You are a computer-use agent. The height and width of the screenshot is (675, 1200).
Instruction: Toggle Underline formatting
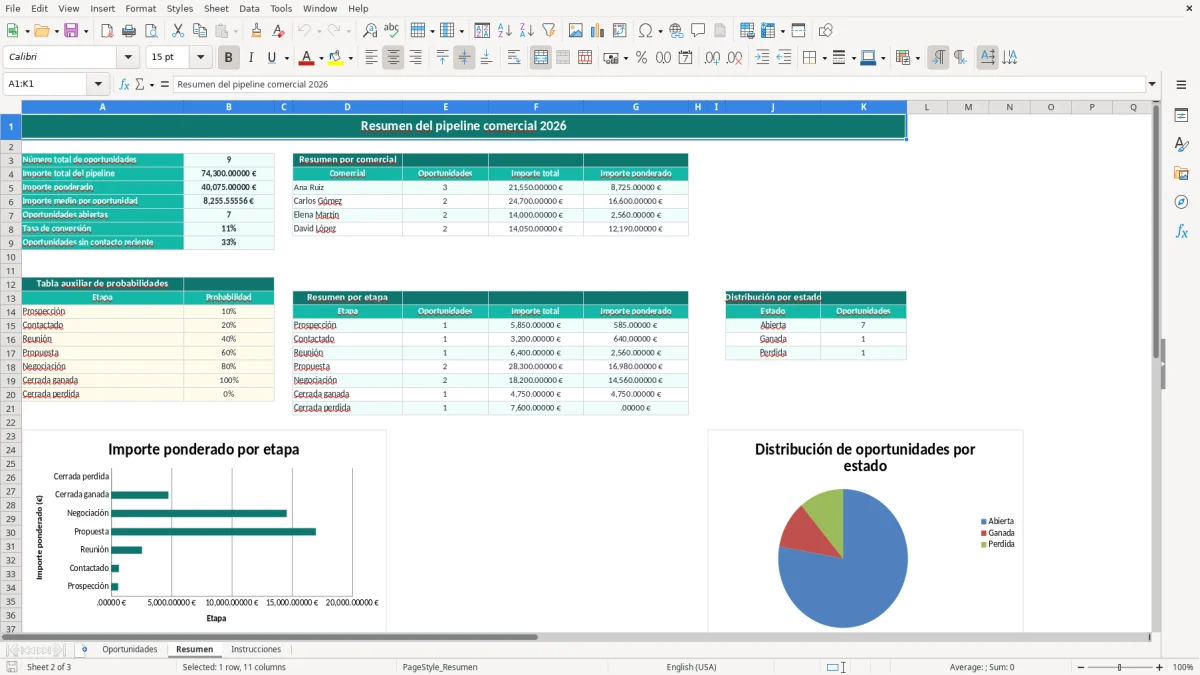(271, 58)
